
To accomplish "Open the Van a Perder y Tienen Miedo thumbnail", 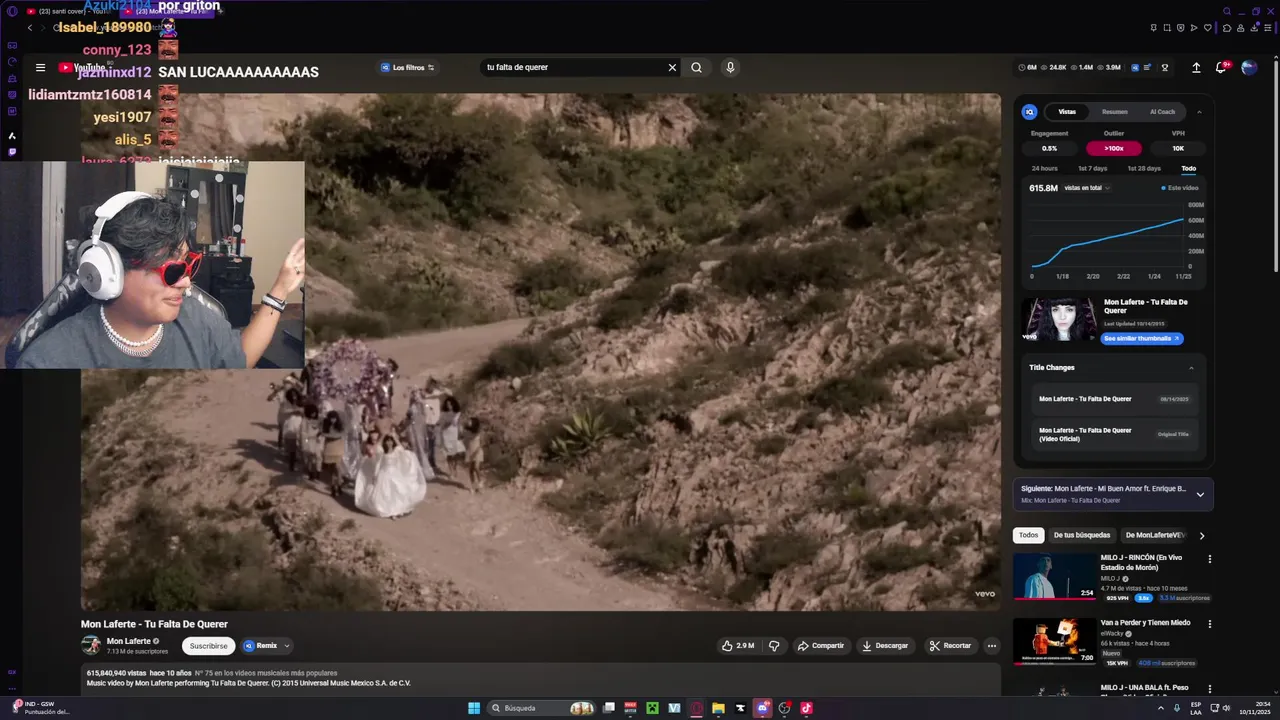I will click(x=1055, y=641).
